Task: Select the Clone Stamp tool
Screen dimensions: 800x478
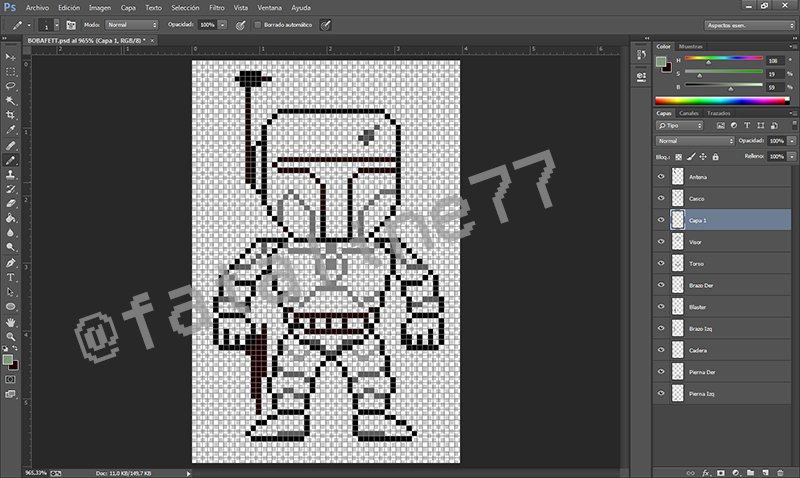Action: [x=10, y=174]
